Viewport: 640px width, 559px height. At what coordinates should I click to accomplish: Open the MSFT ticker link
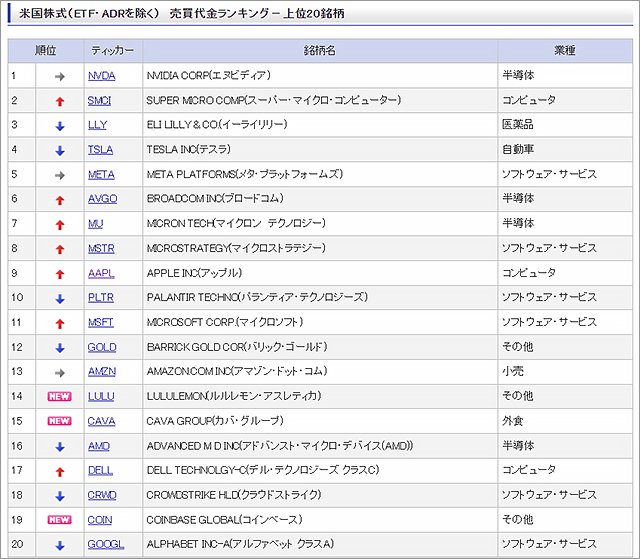click(100, 322)
